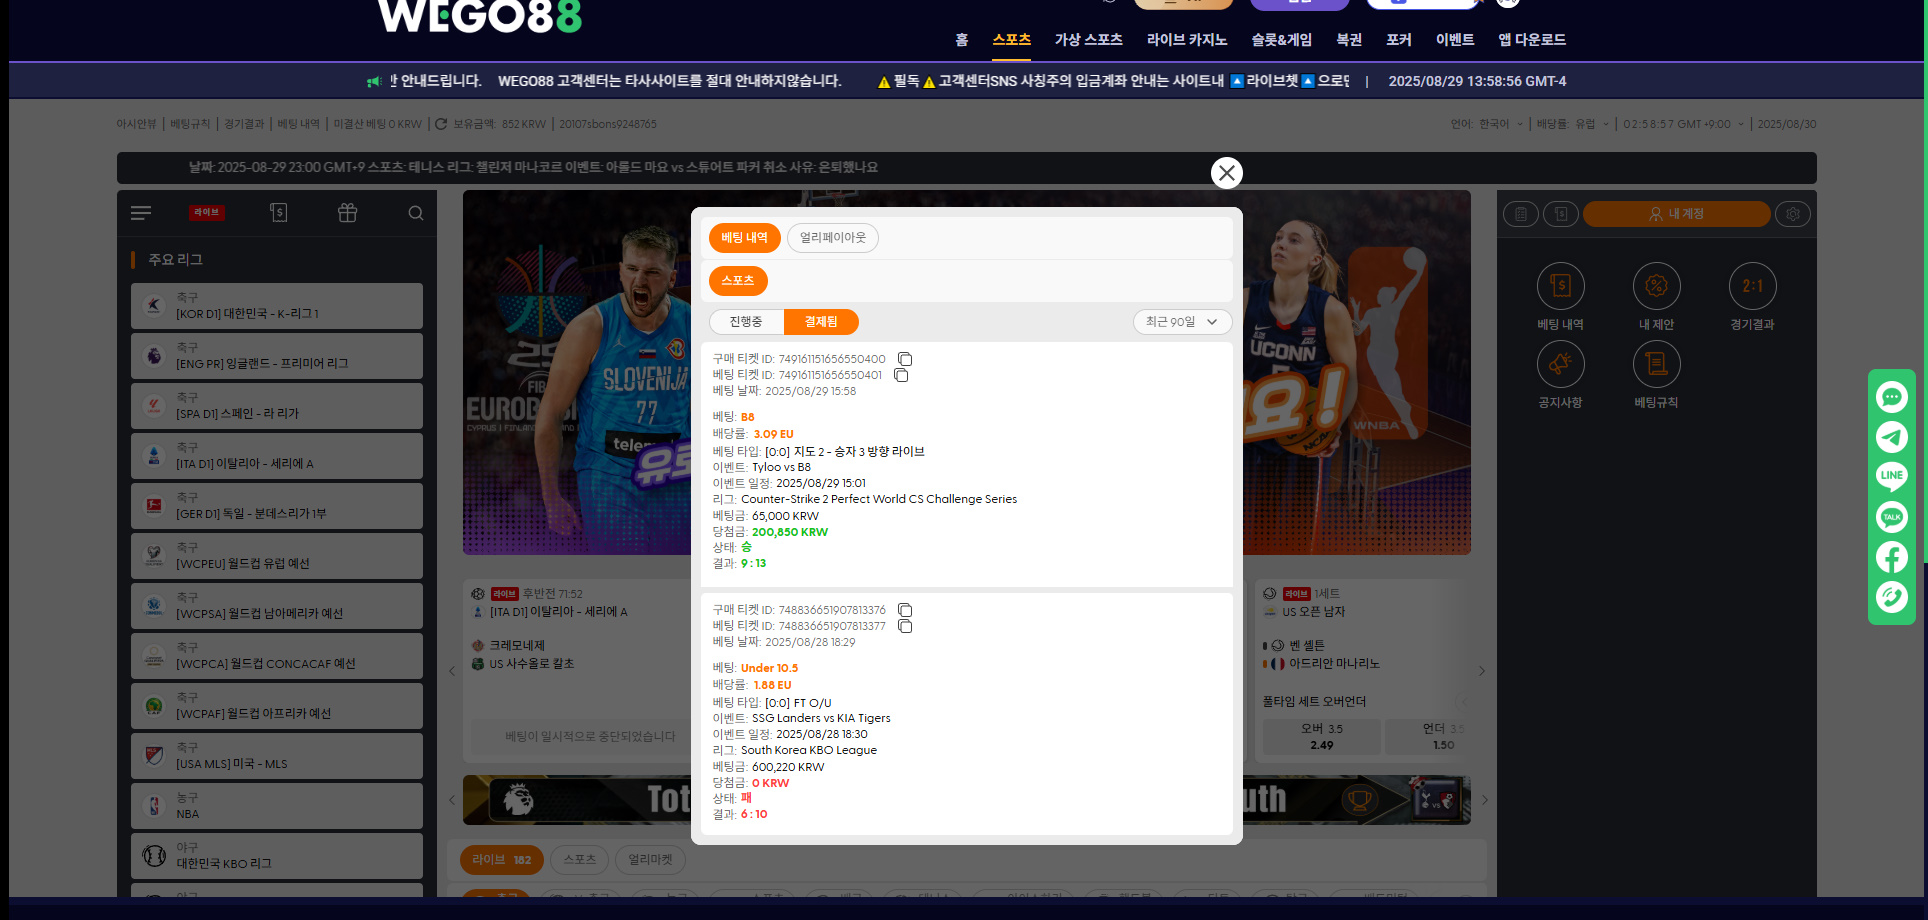Click the 경기결과 link in top bar
Image resolution: width=1928 pixels, height=920 pixels.
(244, 124)
